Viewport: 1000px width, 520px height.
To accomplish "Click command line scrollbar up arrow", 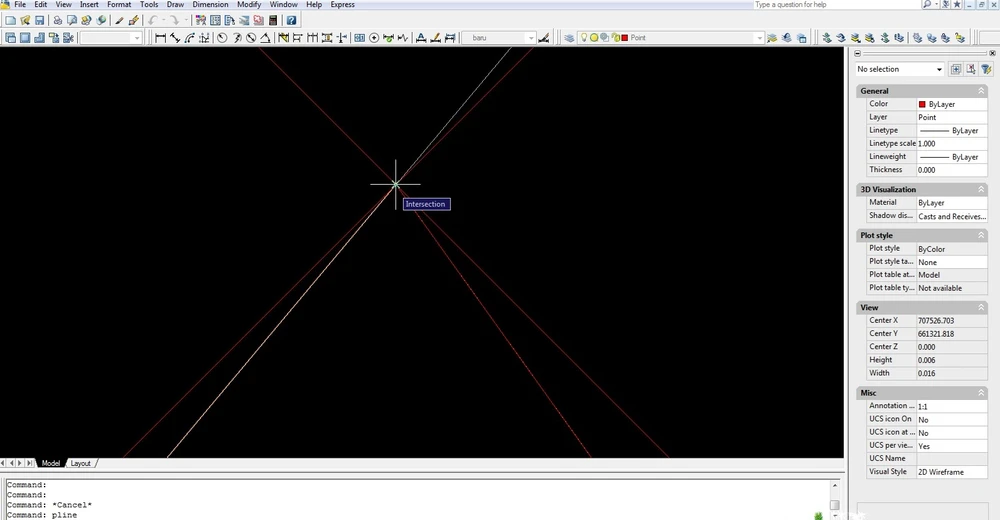I will coord(835,486).
